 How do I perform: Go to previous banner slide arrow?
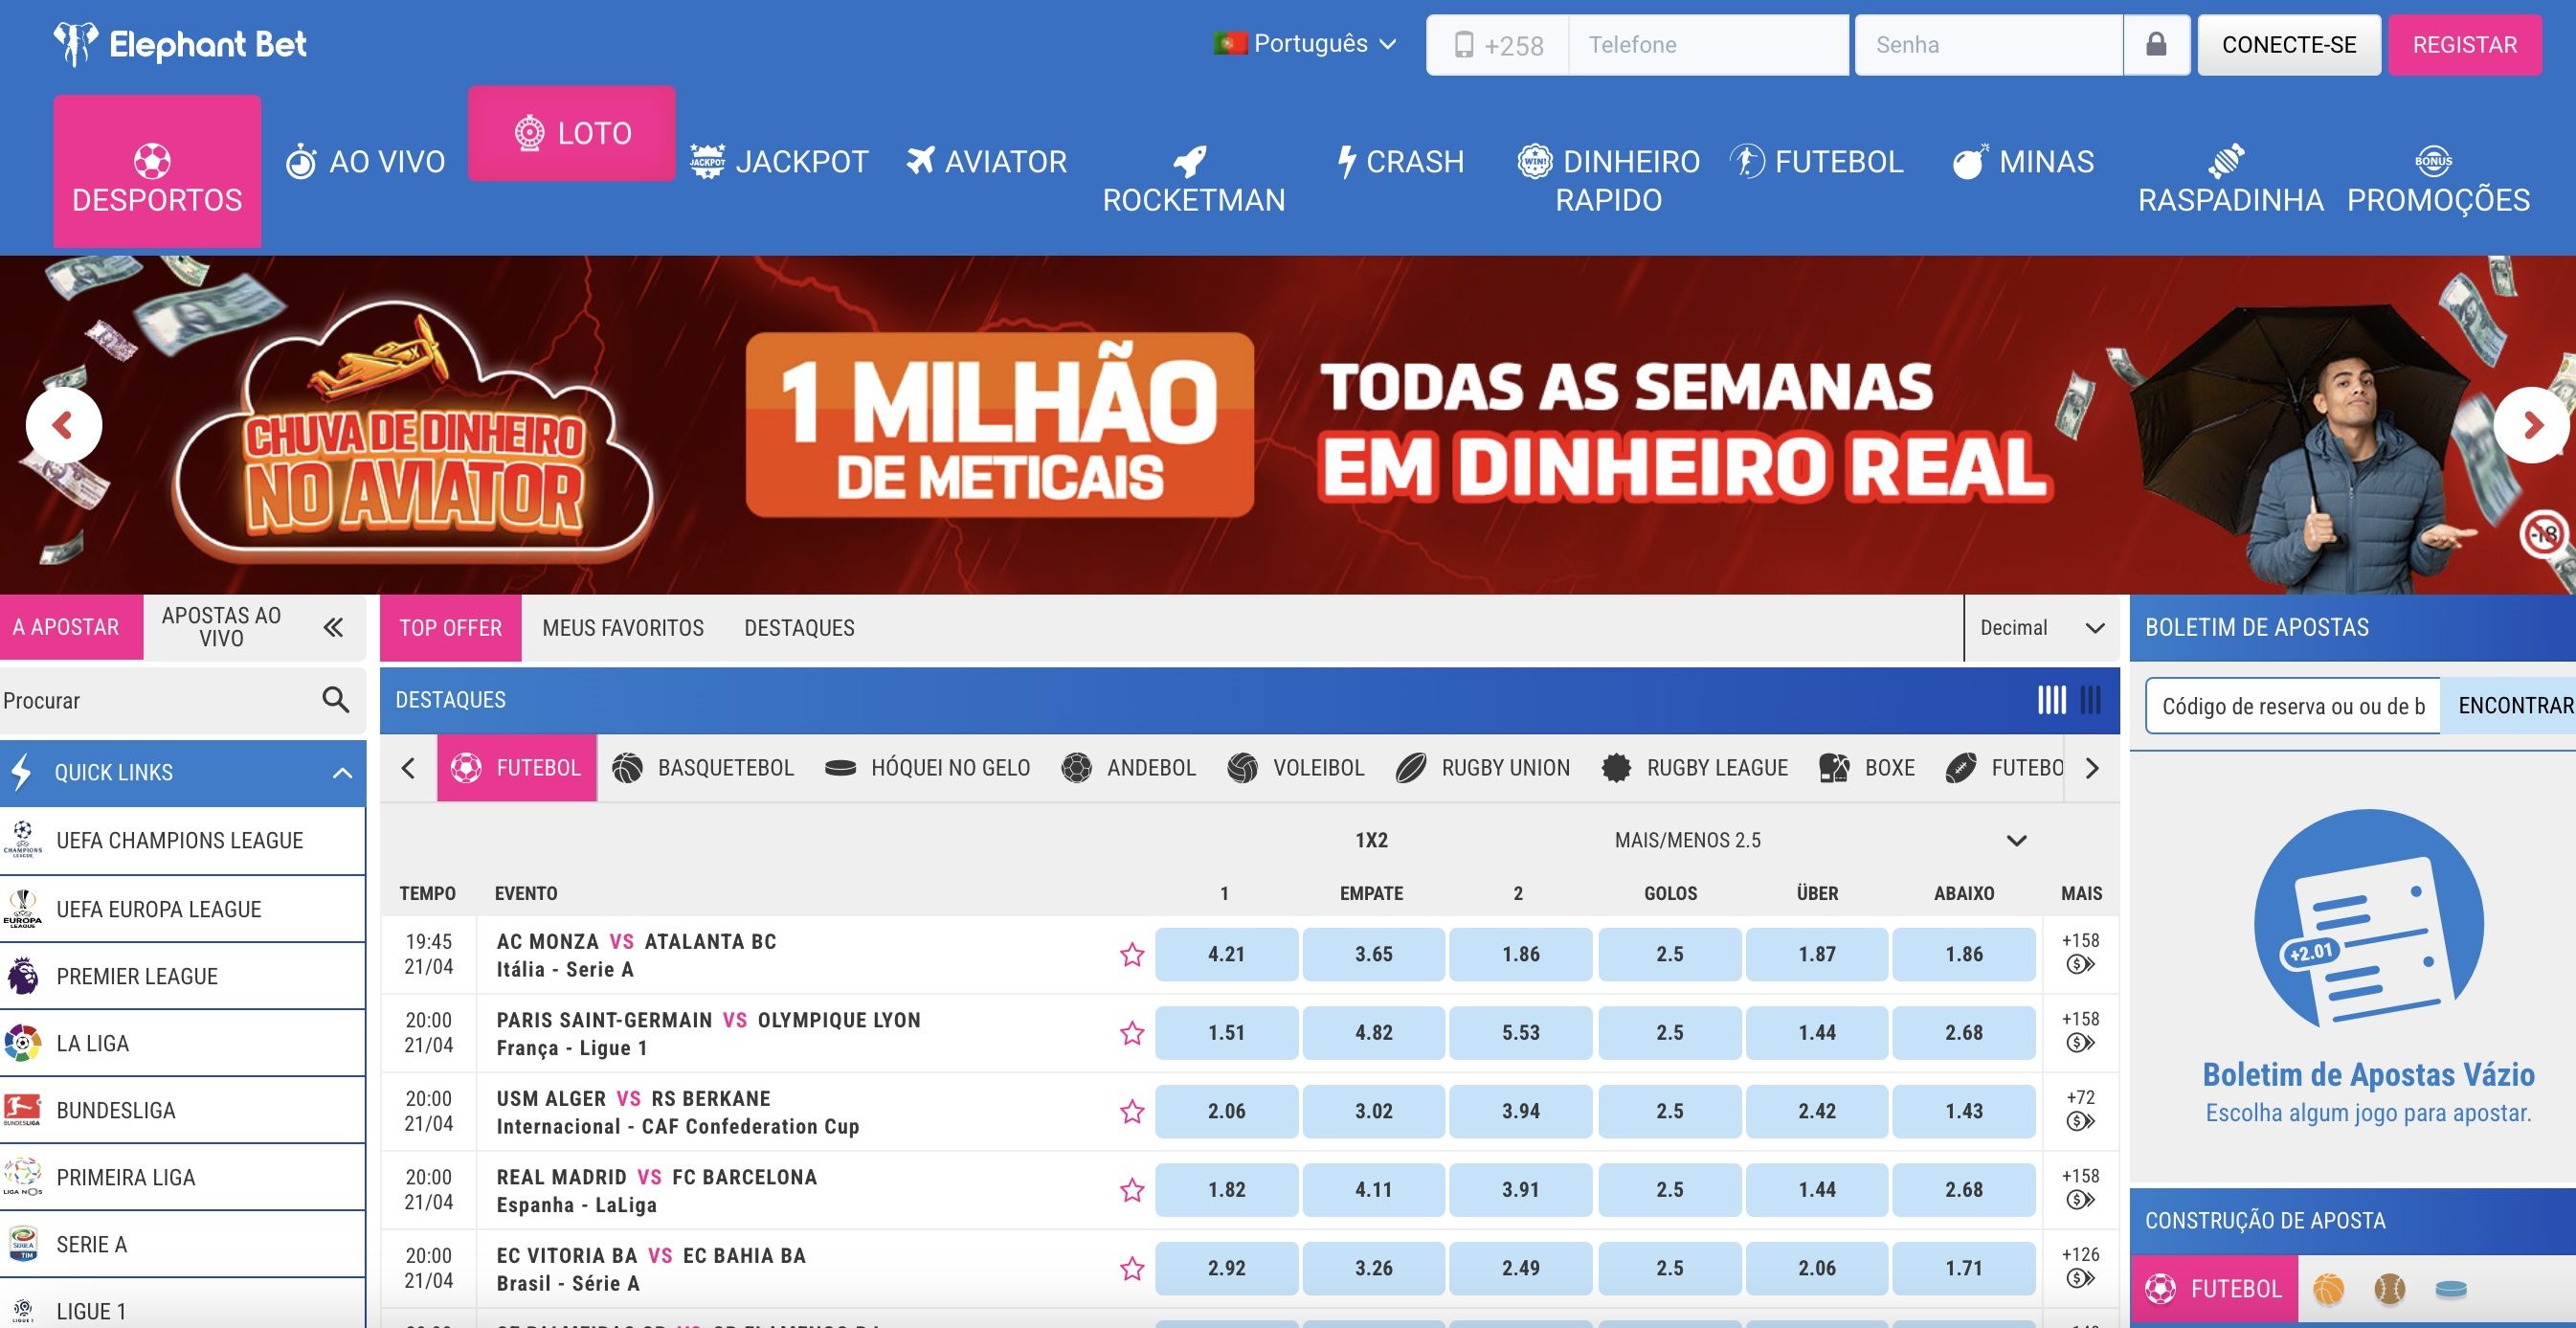[63, 425]
